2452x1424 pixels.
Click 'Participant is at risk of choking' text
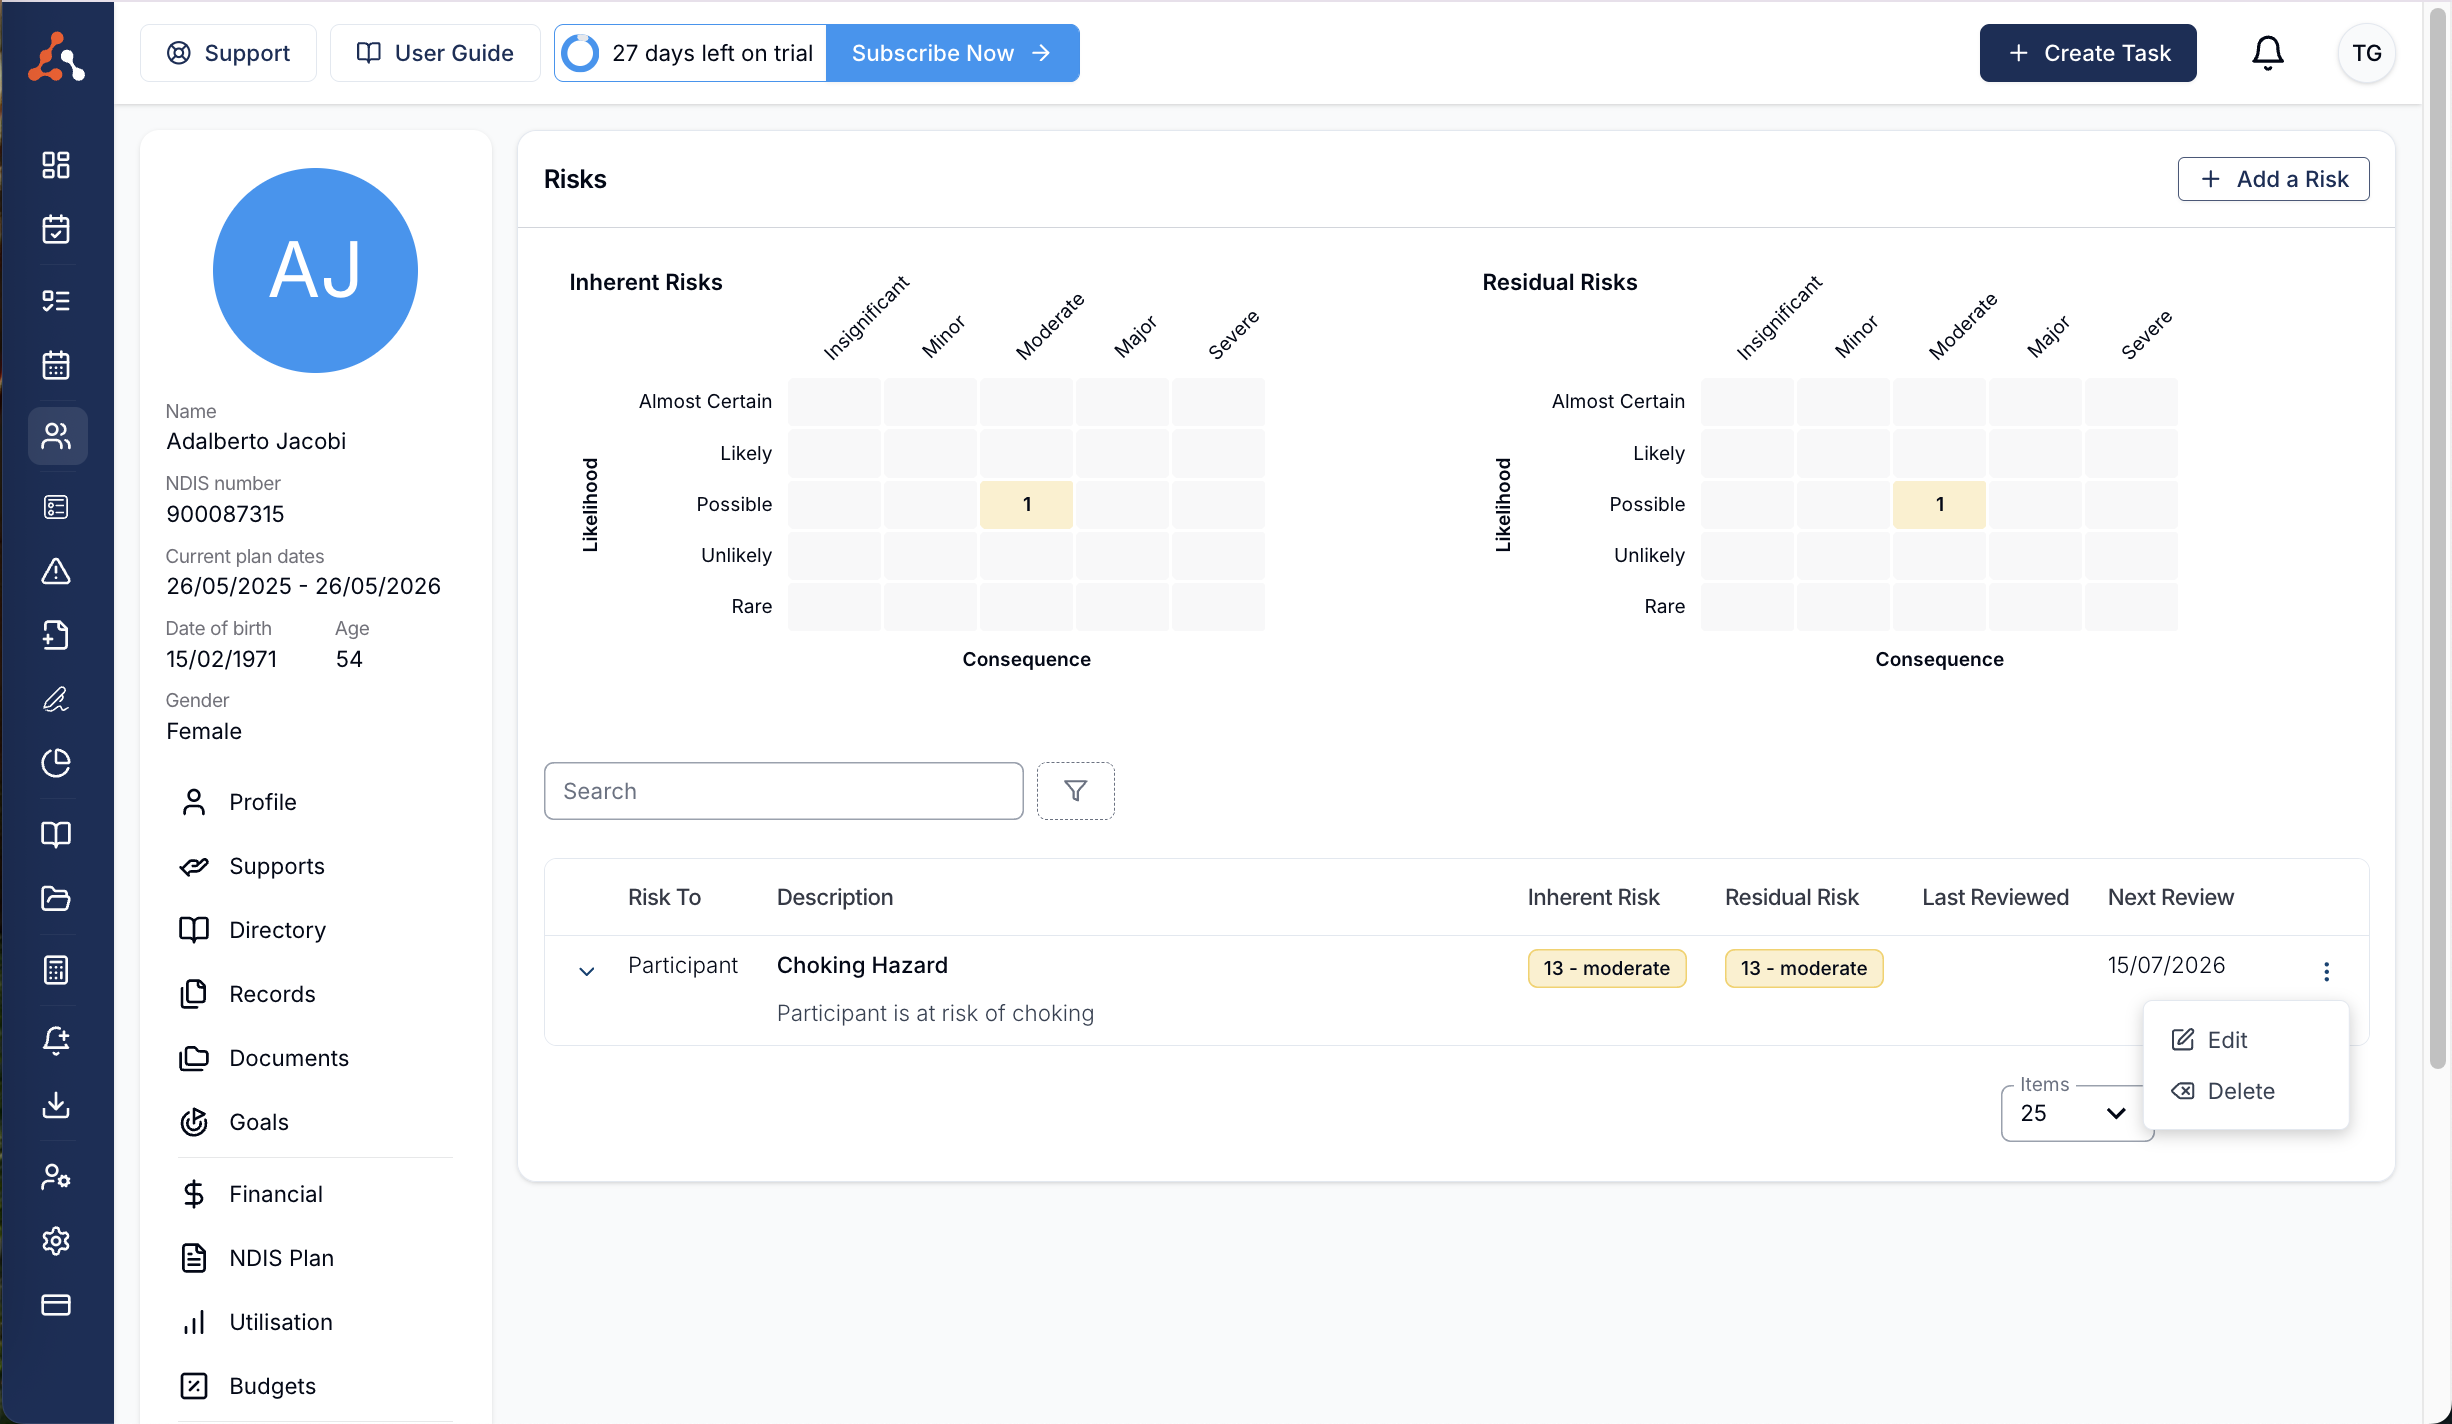(935, 1013)
